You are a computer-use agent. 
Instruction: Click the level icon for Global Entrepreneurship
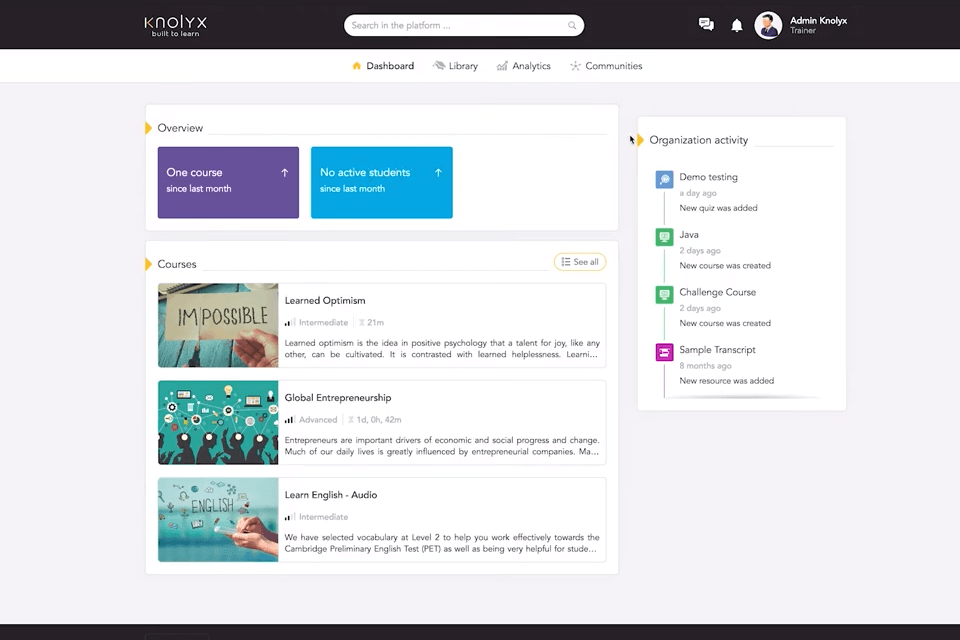[x=290, y=420]
